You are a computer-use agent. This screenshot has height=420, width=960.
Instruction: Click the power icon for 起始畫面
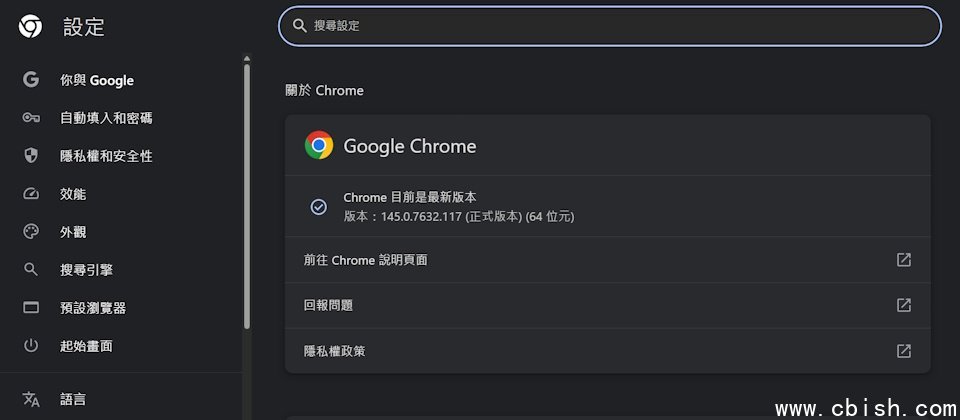click(31, 346)
